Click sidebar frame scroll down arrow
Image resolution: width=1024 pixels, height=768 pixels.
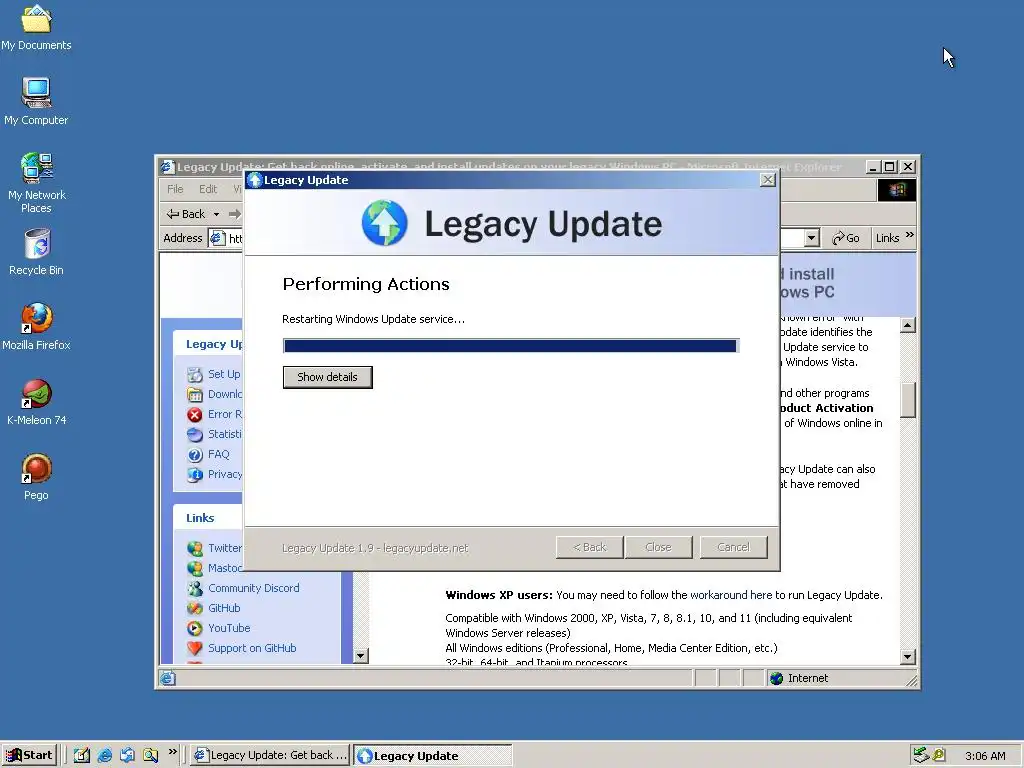(360, 656)
